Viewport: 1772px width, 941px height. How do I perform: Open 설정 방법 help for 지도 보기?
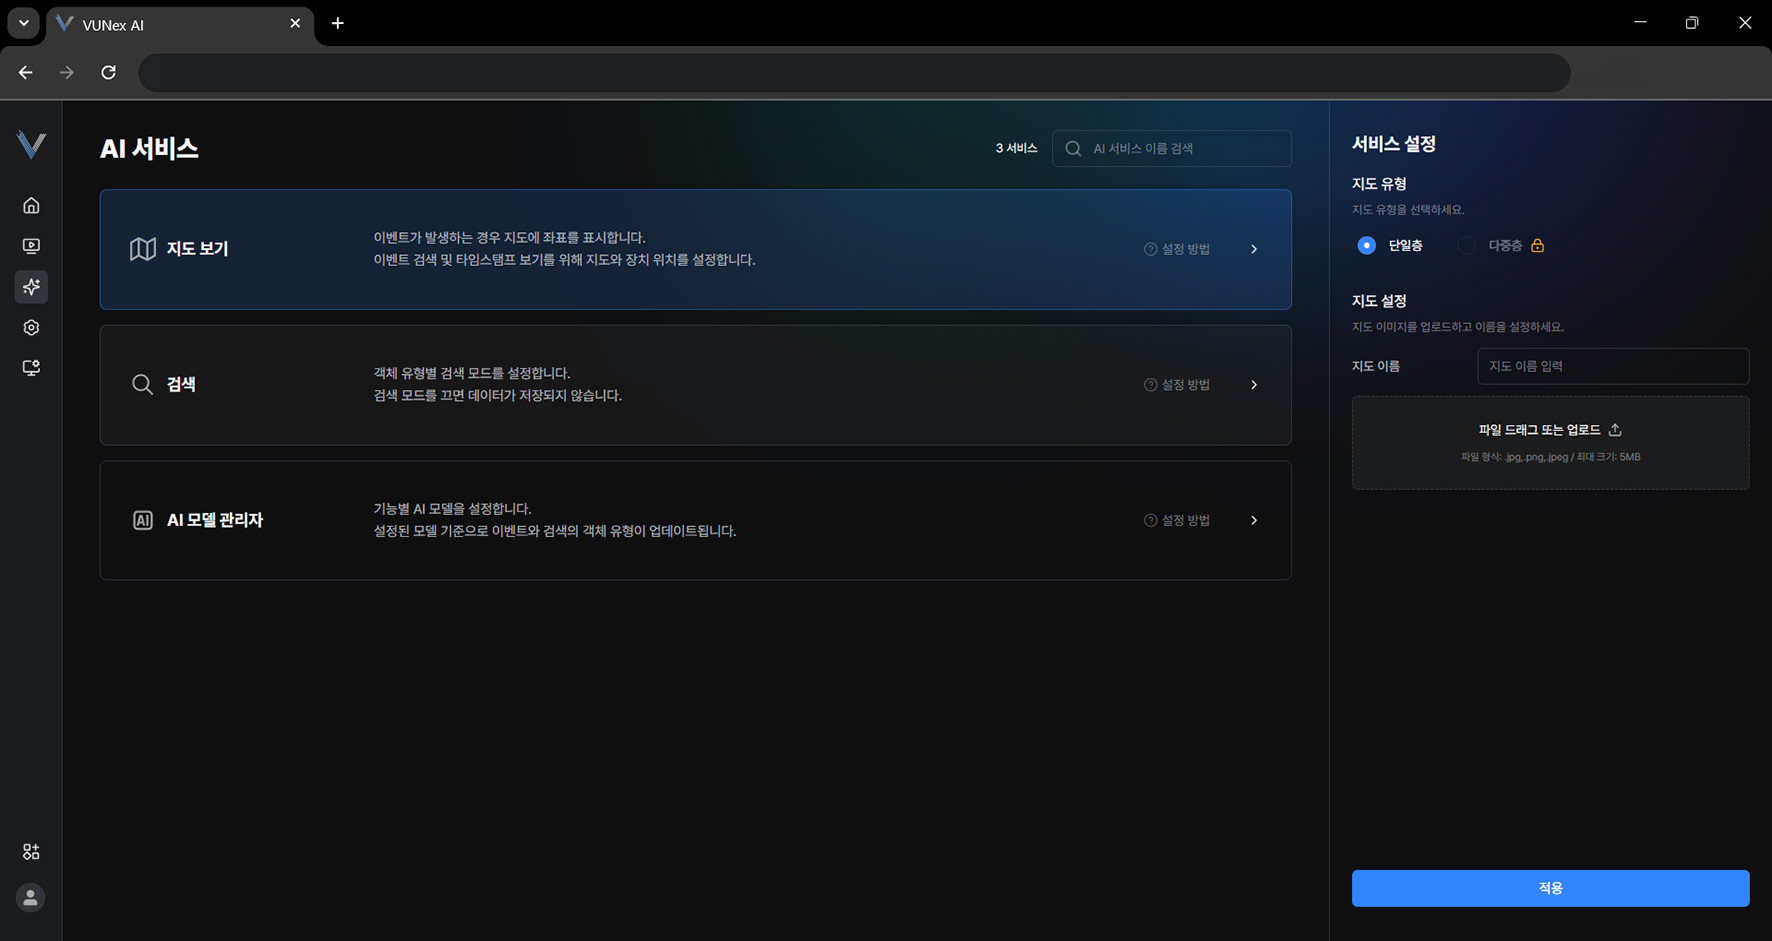pyautogui.click(x=1177, y=249)
